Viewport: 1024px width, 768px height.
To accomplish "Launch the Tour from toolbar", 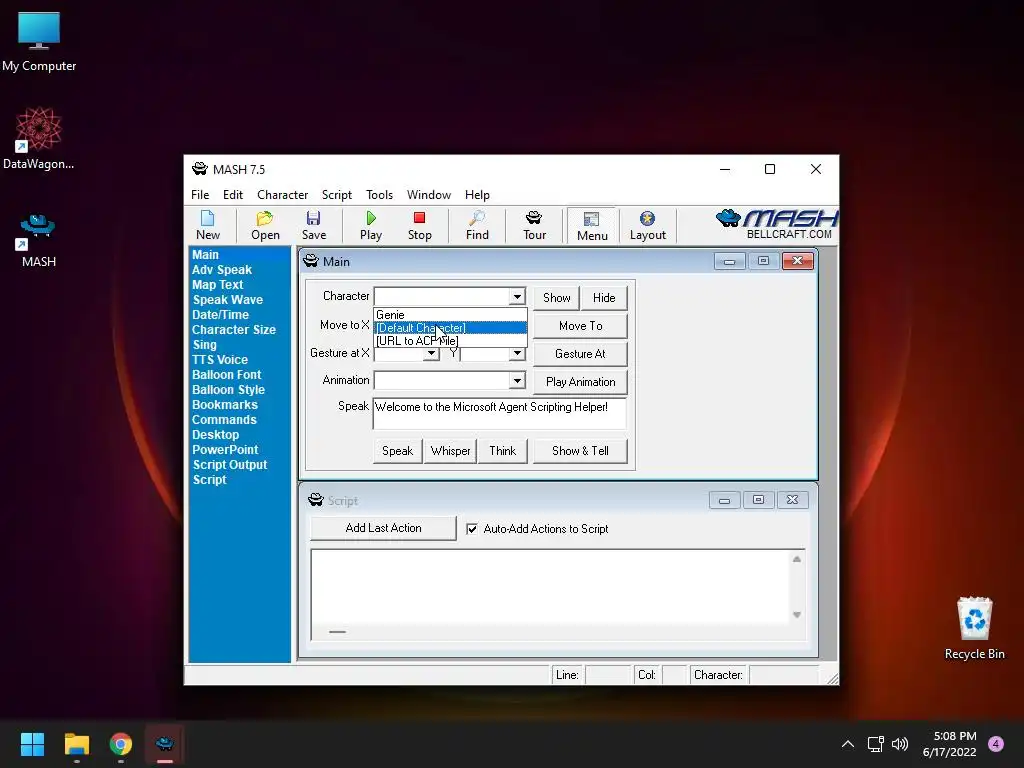I will (x=534, y=226).
